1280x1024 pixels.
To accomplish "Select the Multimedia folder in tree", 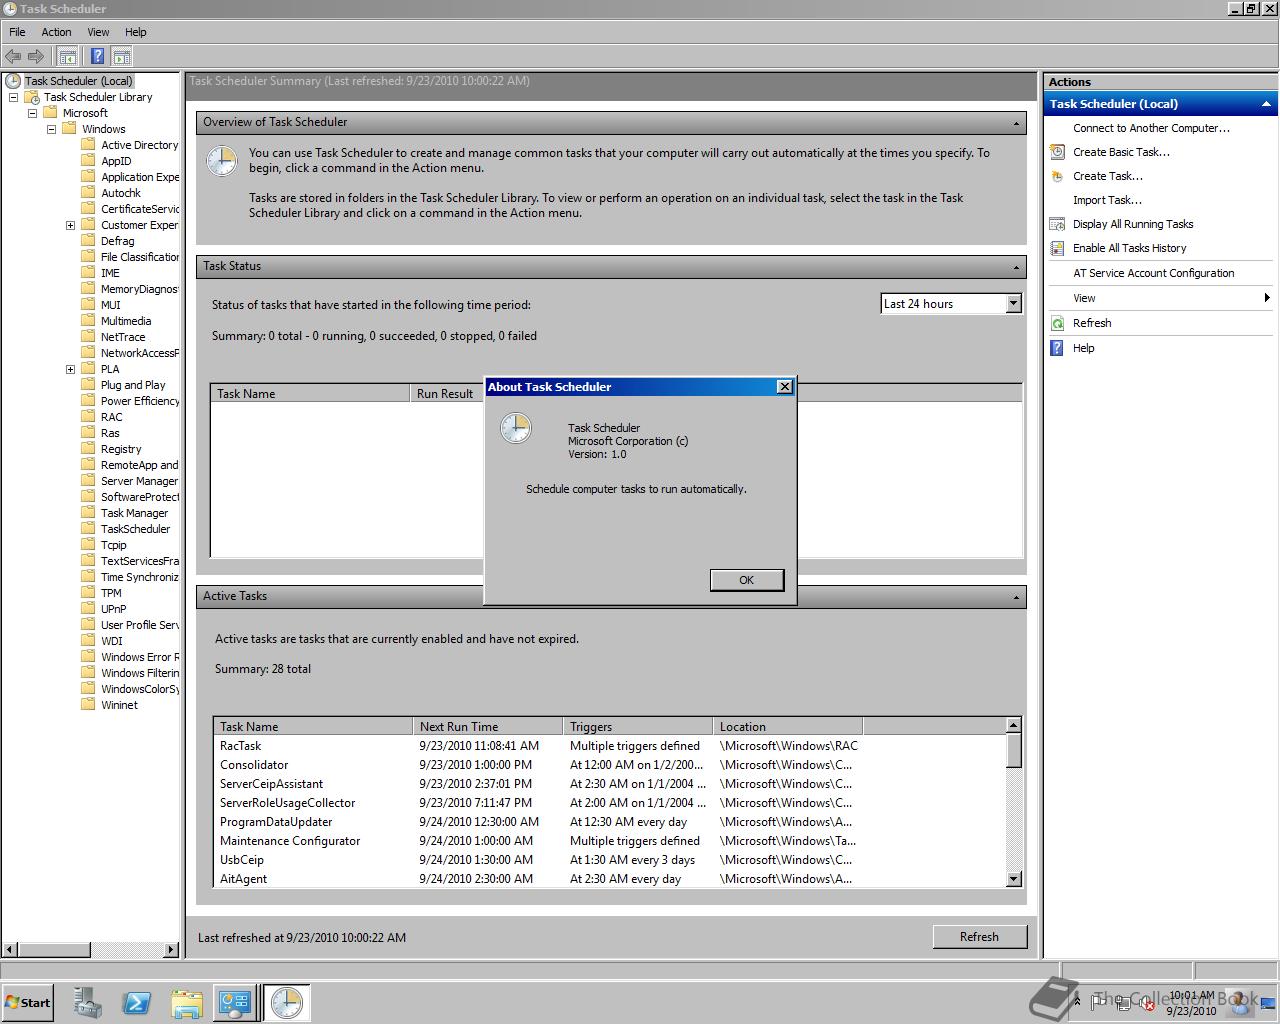I will (126, 321).
